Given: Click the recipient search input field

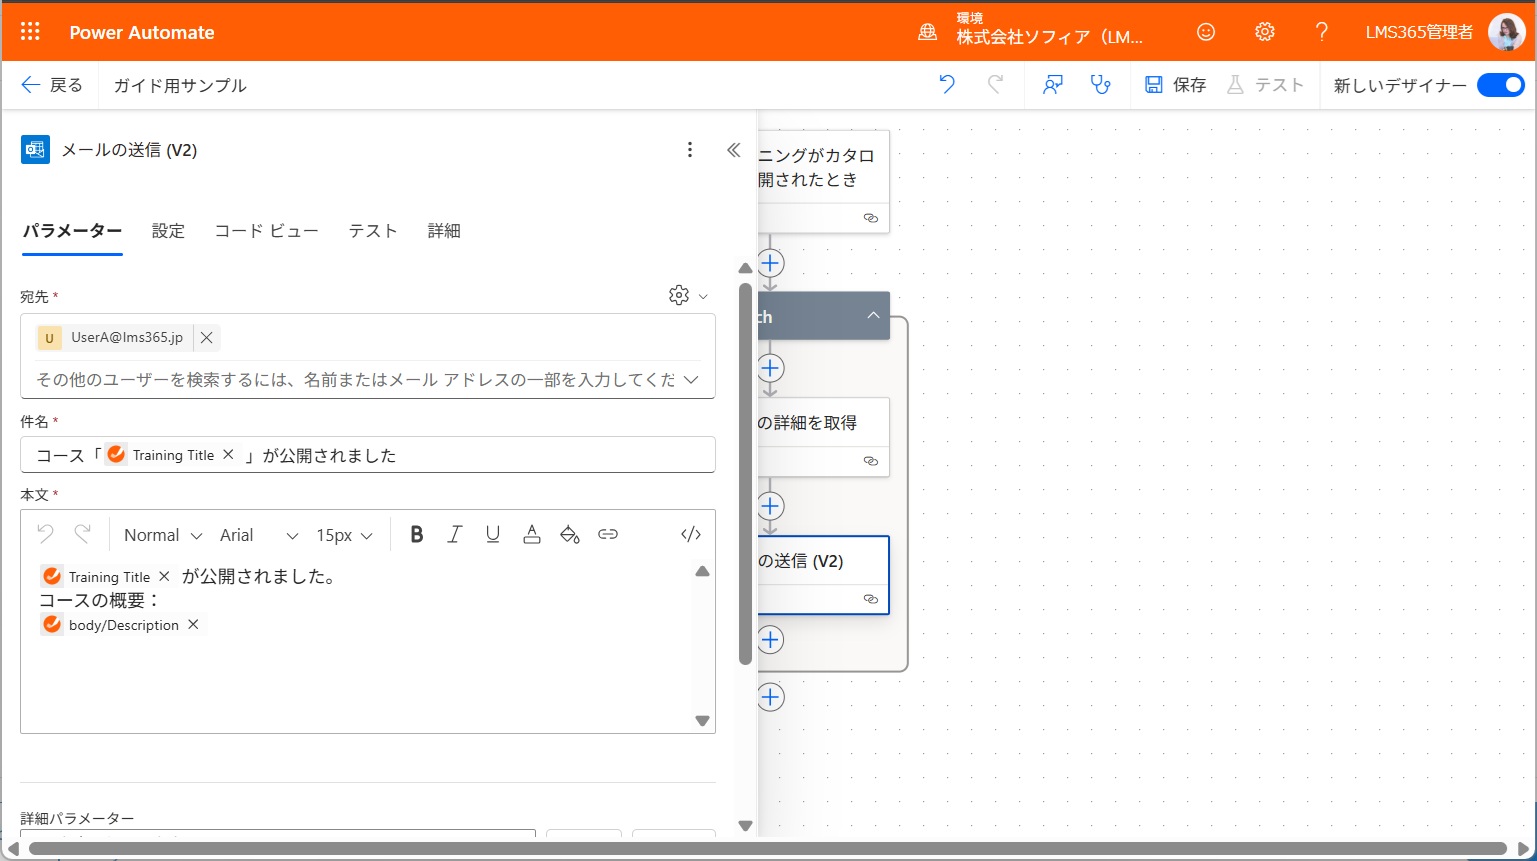Looking at the screenshot, I should click(355, 380).
